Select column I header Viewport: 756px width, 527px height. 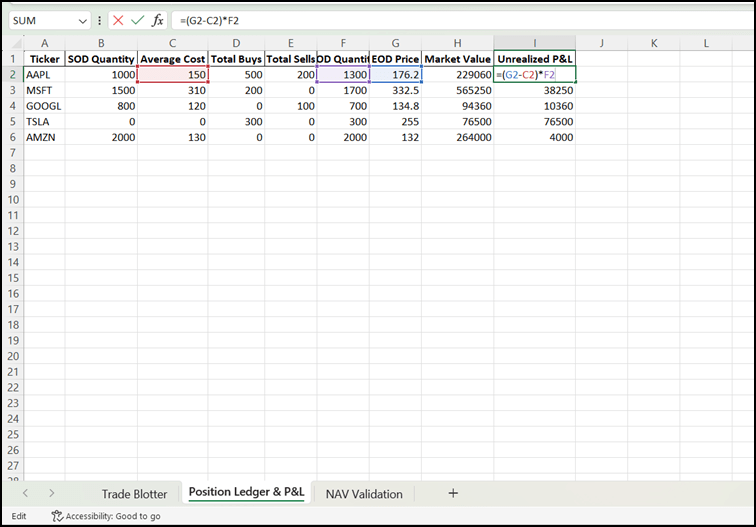[x=535, y=43]
